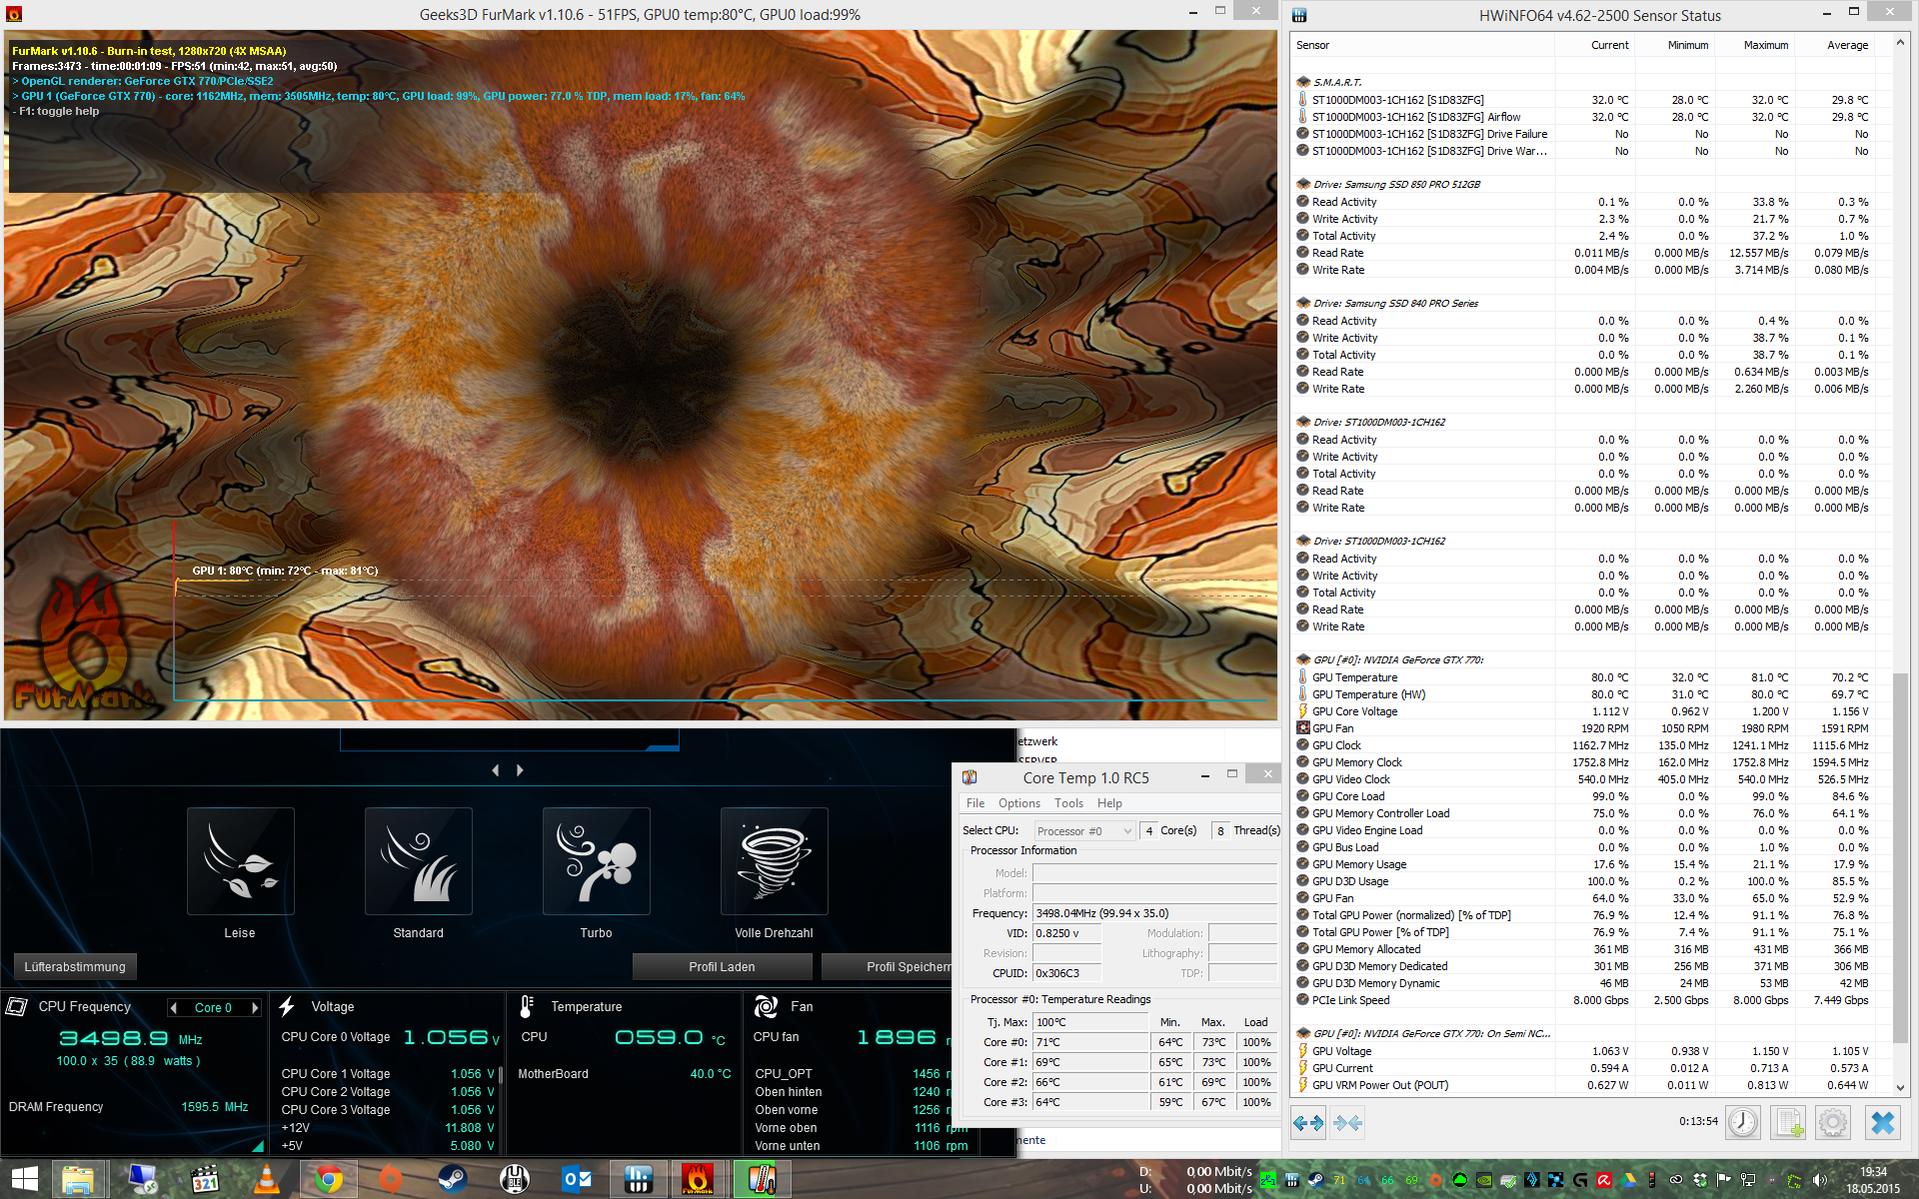Select the GPU Core Load sensor row
Image resolution: width=1919 pixels, height=1199 pixels.
1582,796
